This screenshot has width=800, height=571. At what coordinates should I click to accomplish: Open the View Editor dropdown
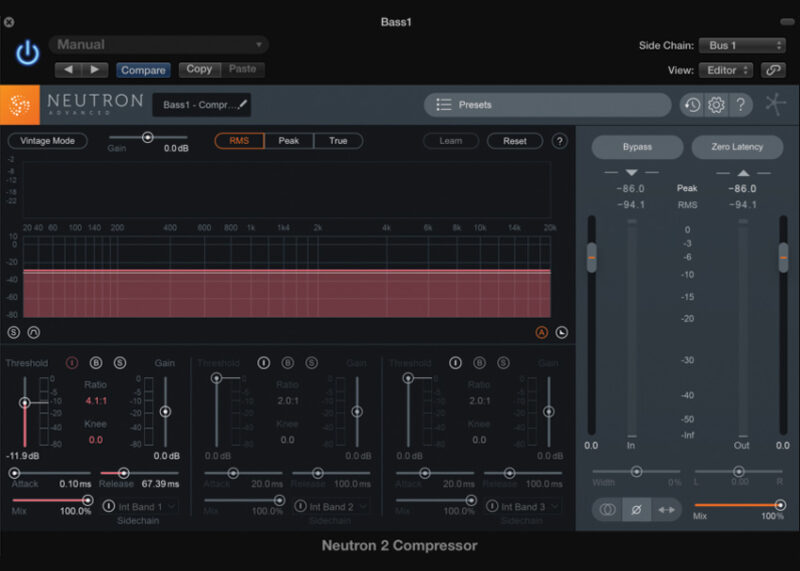pyautogui.click(x=726, y=70)
